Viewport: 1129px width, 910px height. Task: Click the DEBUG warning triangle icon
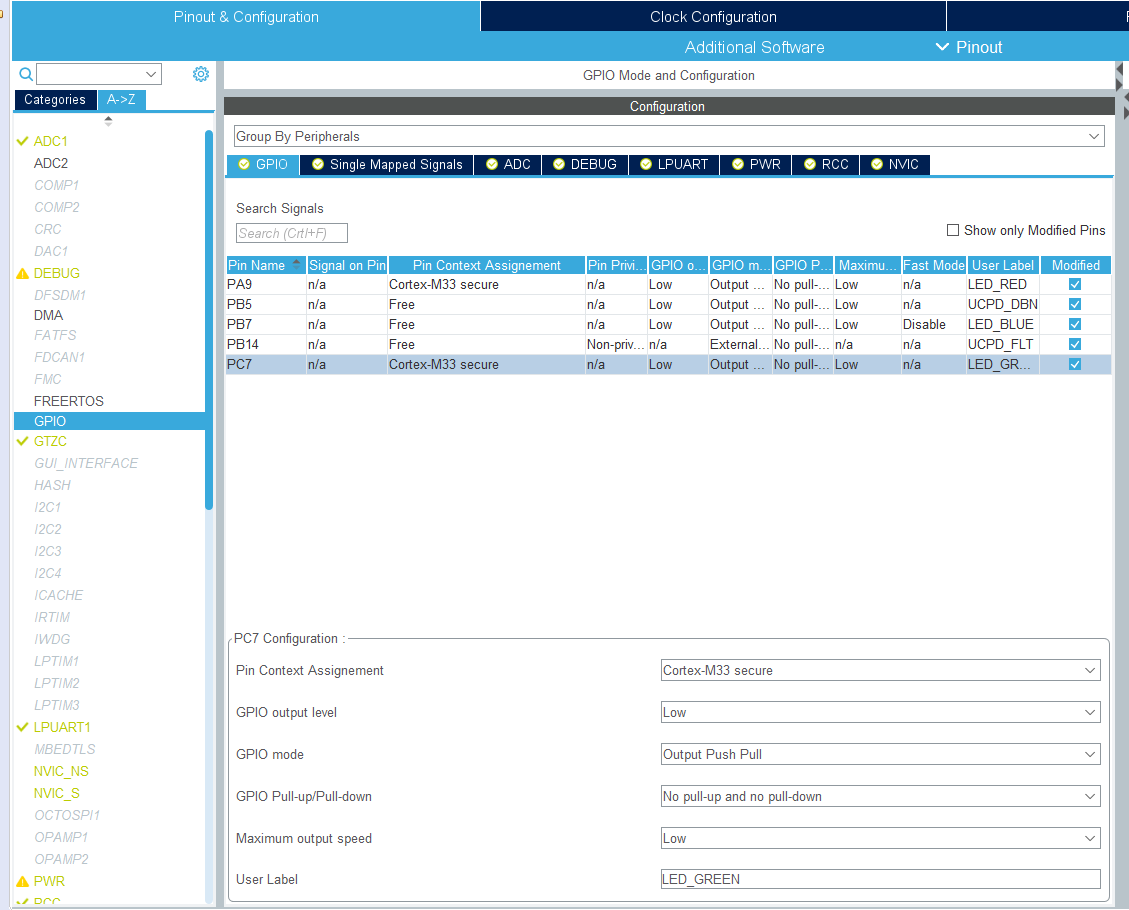[23, 273]
